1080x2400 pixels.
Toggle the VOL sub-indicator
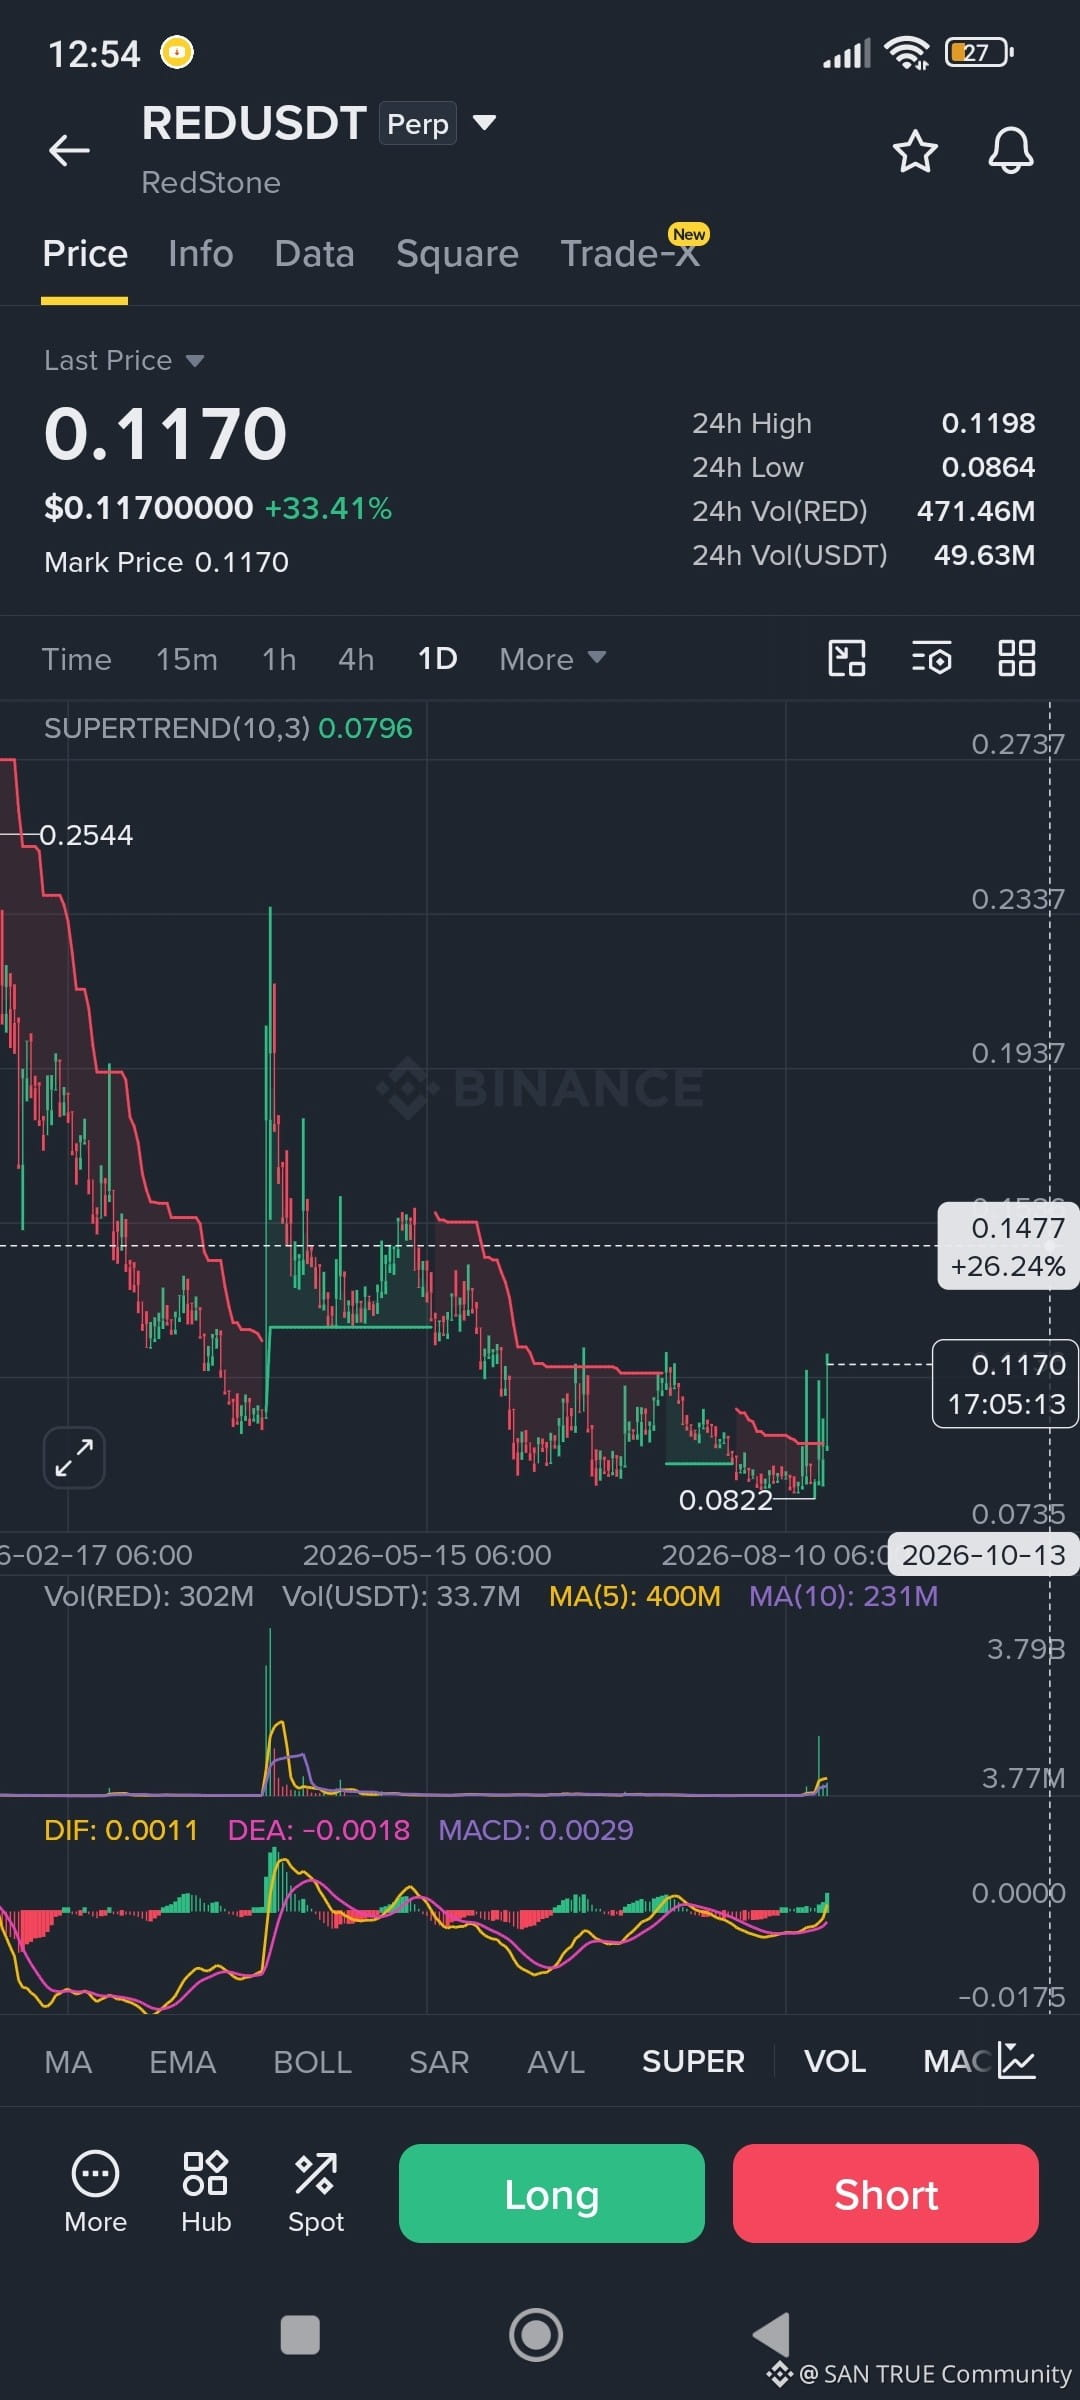point(835,2062)
